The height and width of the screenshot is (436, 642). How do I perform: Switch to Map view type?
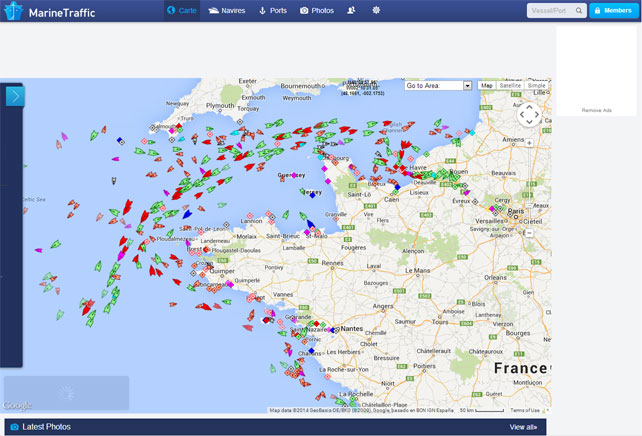[487, 86]
